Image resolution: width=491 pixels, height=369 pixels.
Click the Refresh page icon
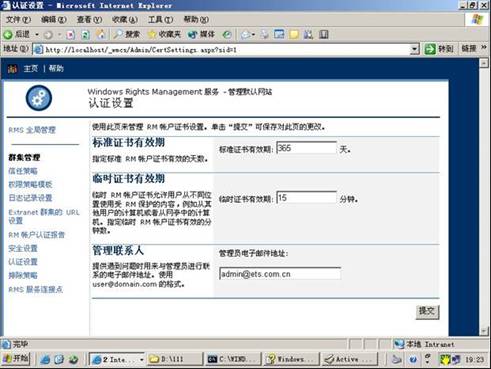(x=86, y=34)
